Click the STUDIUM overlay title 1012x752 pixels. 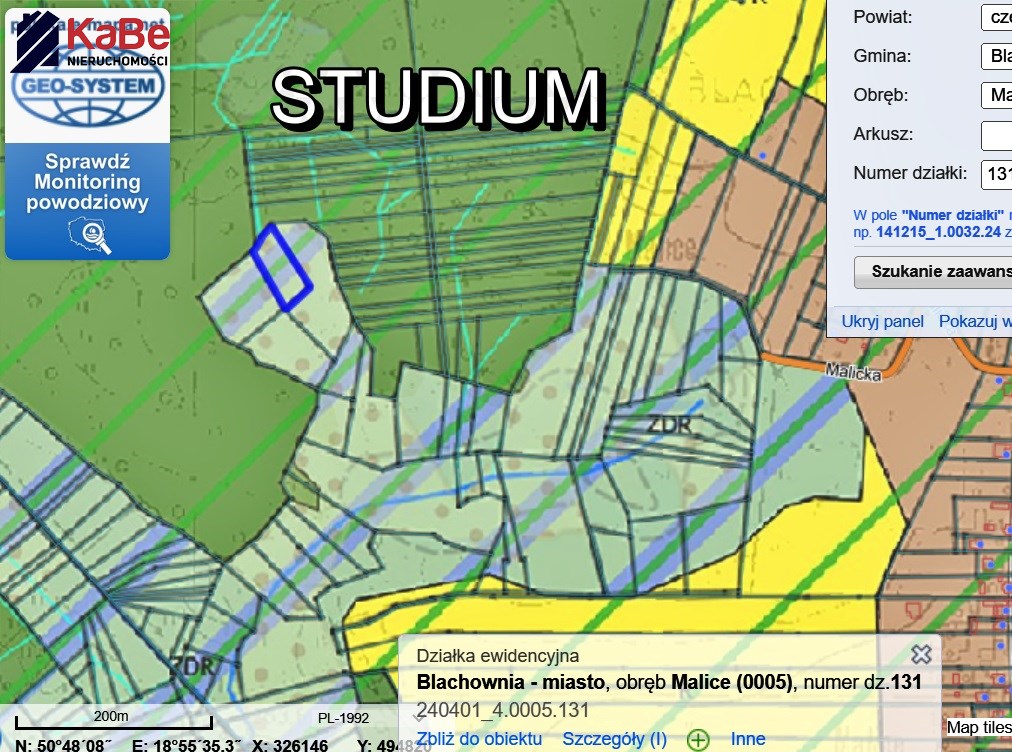click(x=438, y=97)
